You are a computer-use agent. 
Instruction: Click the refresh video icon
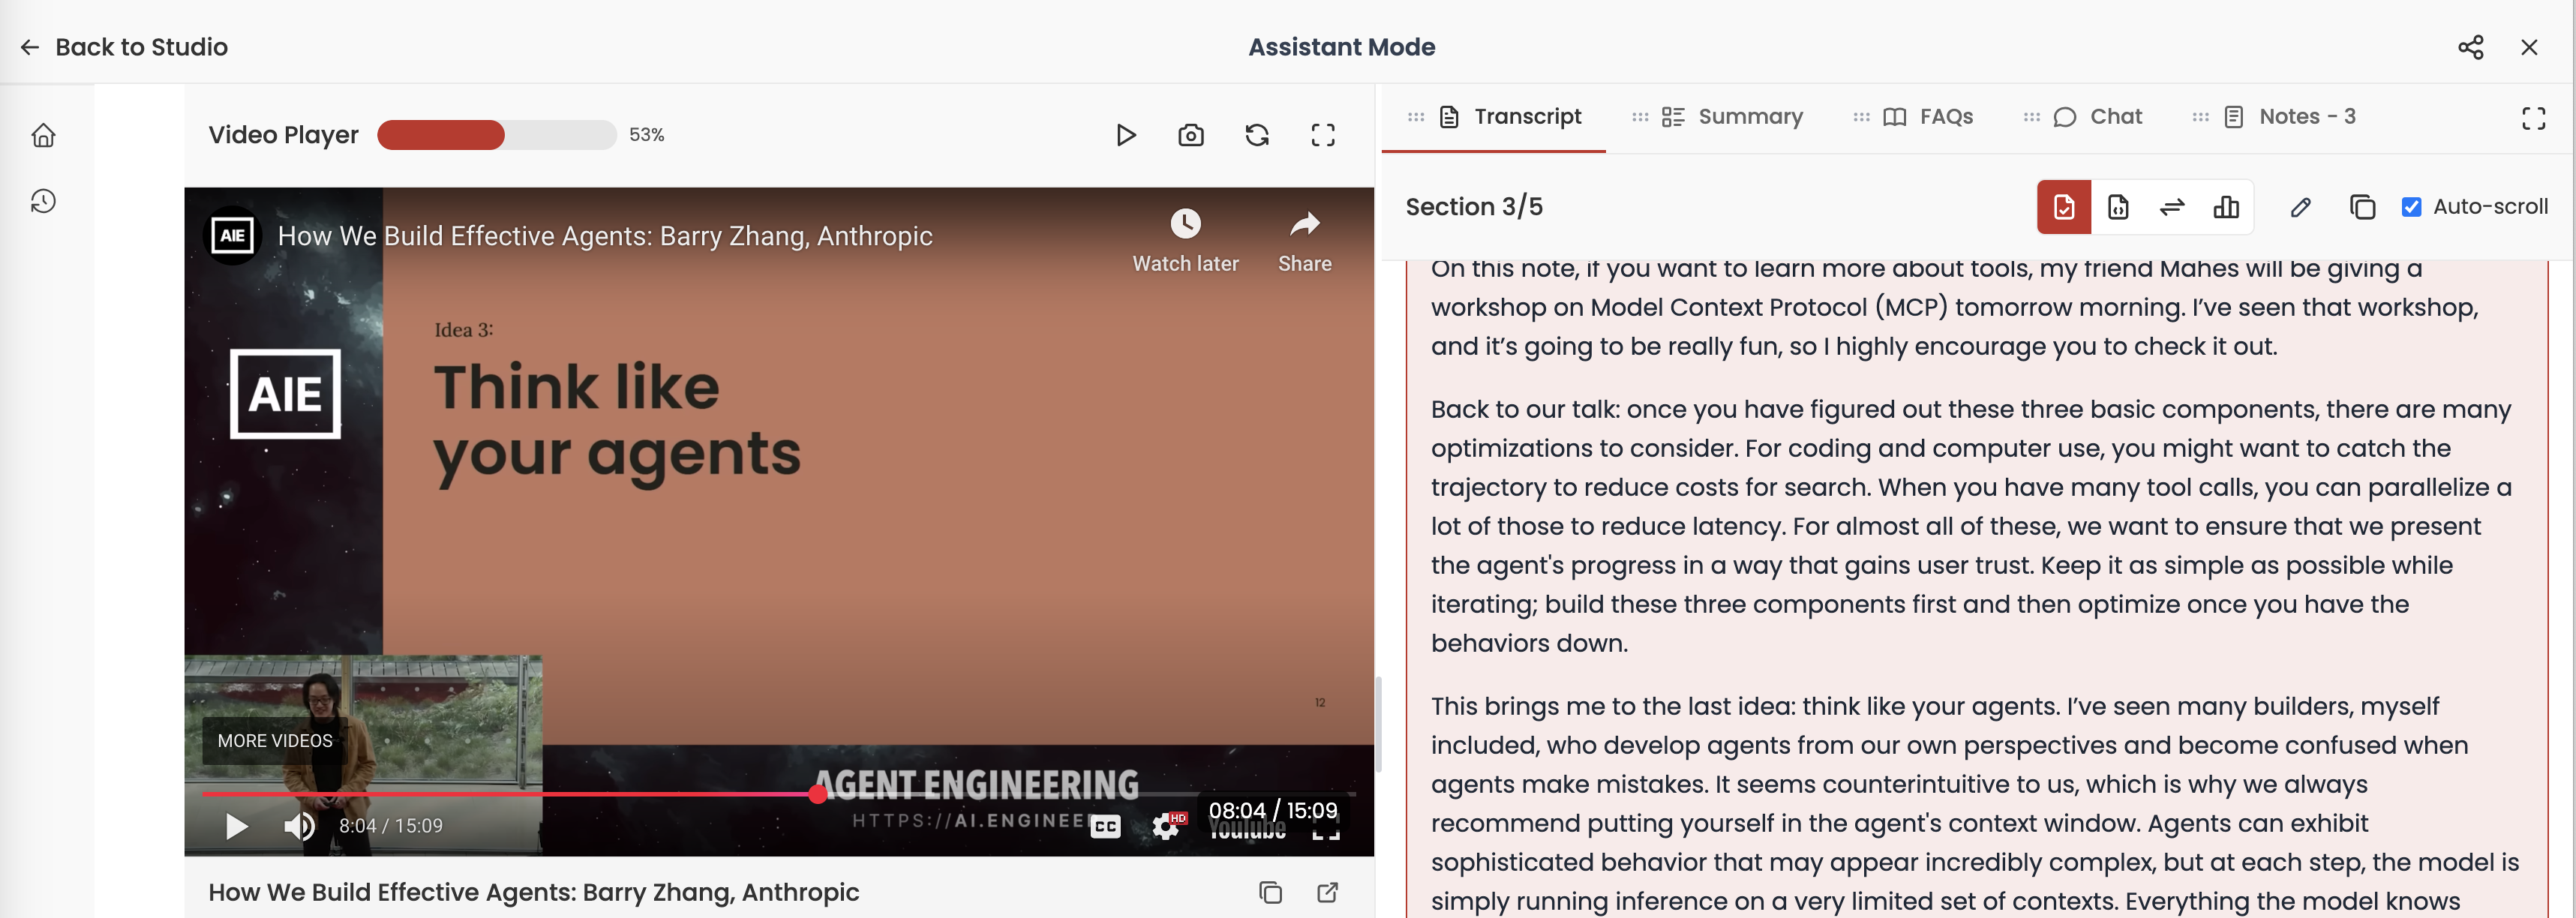(1256, 135)
